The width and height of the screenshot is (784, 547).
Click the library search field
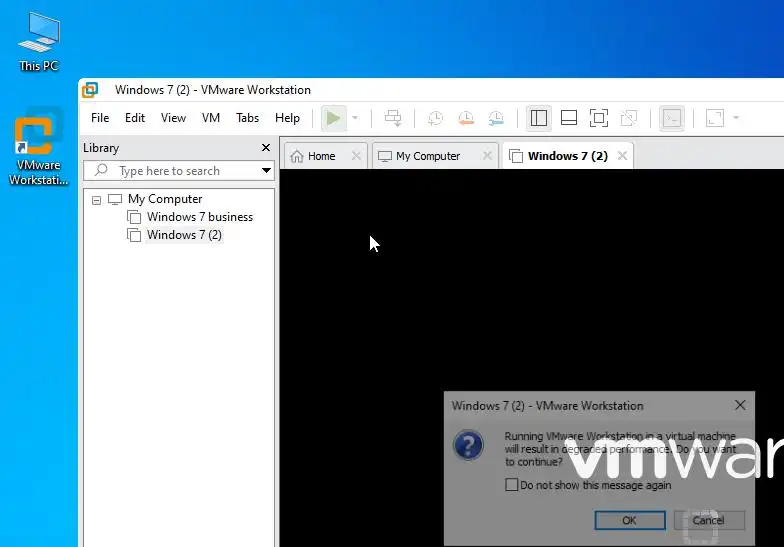coord(178,170)
